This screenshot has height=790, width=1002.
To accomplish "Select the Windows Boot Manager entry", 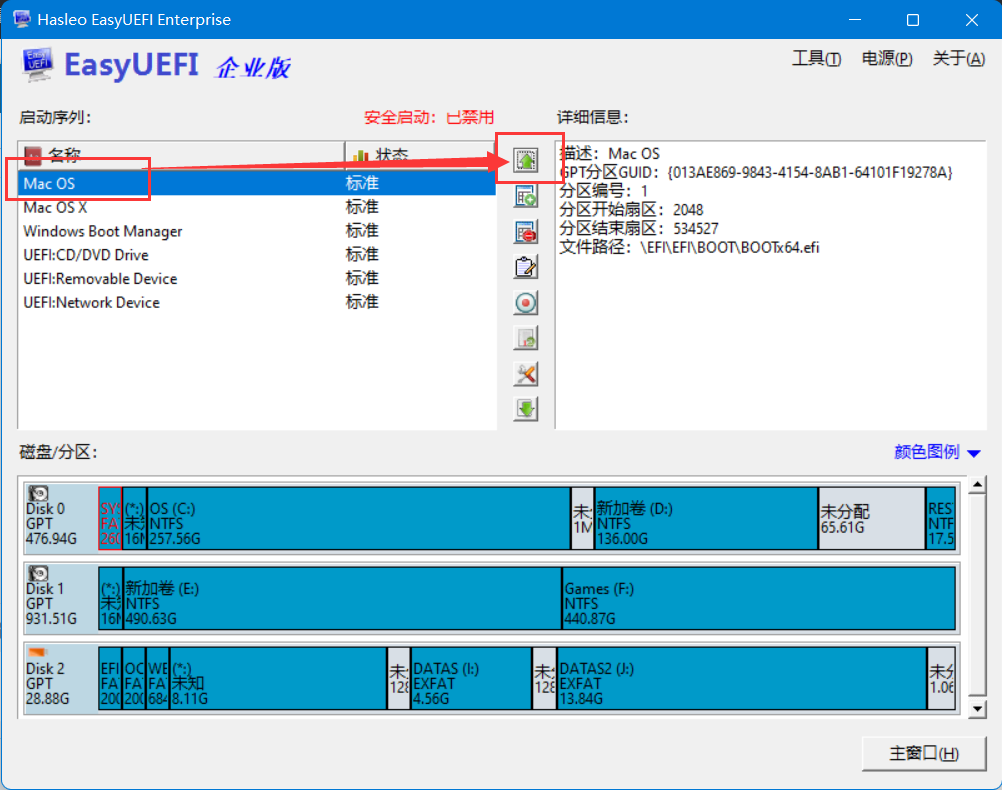I will pyautogui.click(x=102, y=231).
